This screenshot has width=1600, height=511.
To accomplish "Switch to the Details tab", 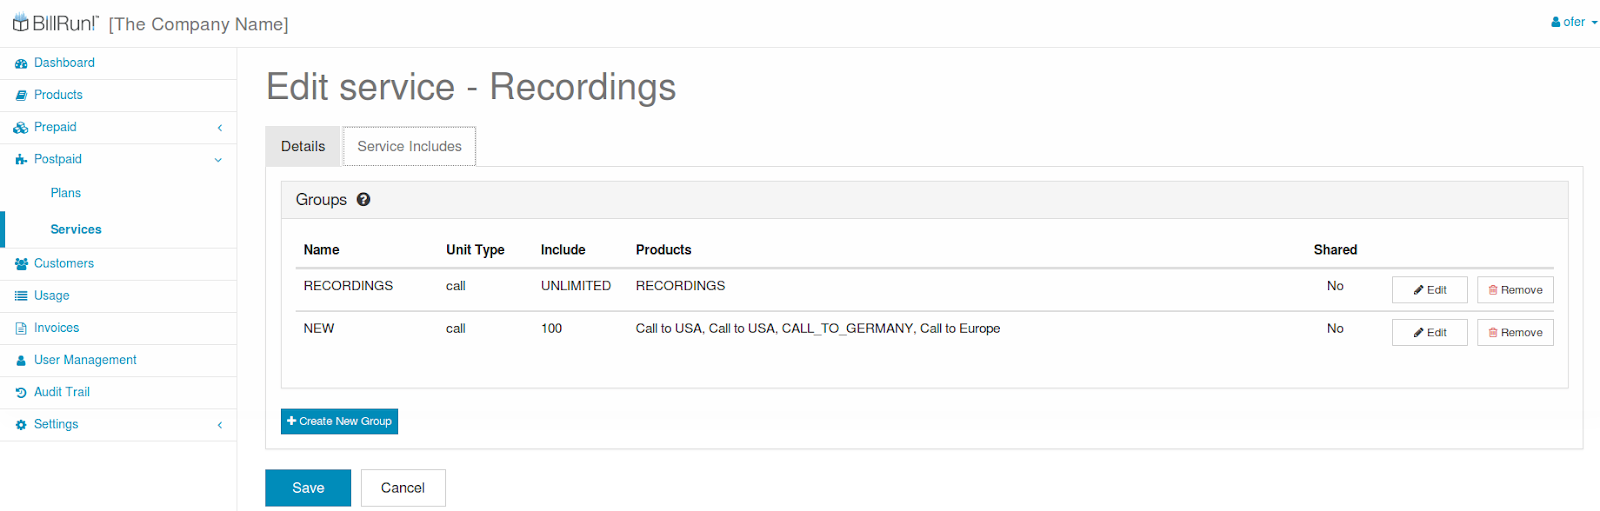I will [303, 146].
